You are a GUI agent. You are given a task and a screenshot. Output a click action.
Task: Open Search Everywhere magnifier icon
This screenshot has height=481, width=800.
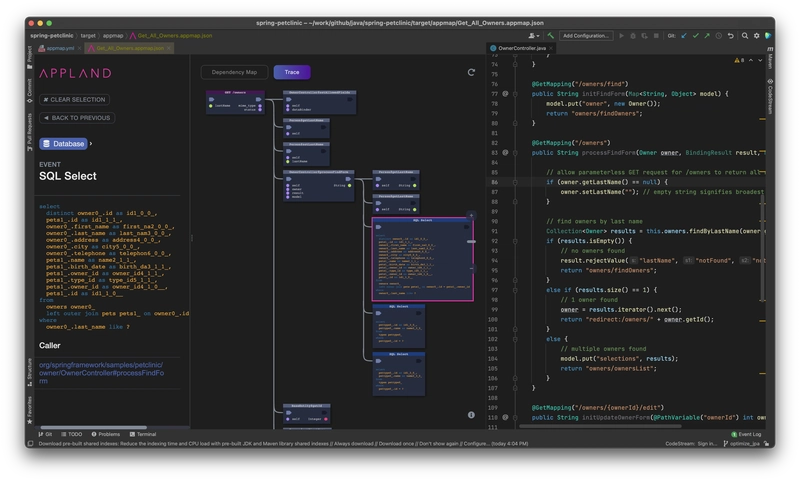[x=745, y=36]
